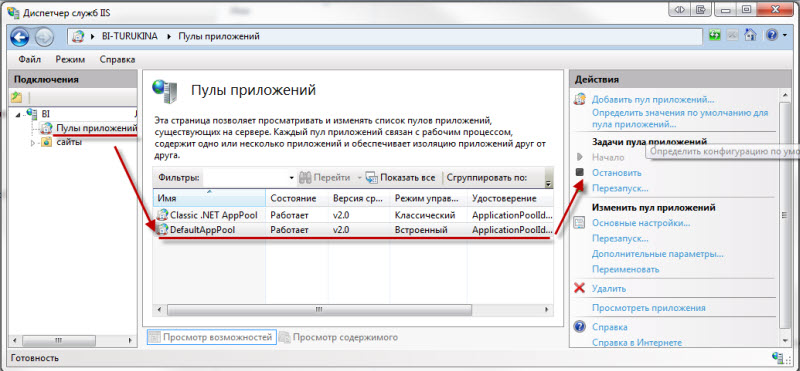Click the status bar network icon at bottom right

(x=779, y=358)
